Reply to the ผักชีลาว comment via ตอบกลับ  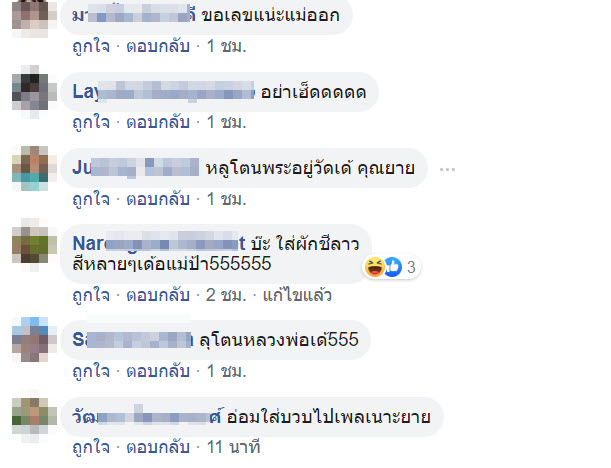[x=158, y=295]
